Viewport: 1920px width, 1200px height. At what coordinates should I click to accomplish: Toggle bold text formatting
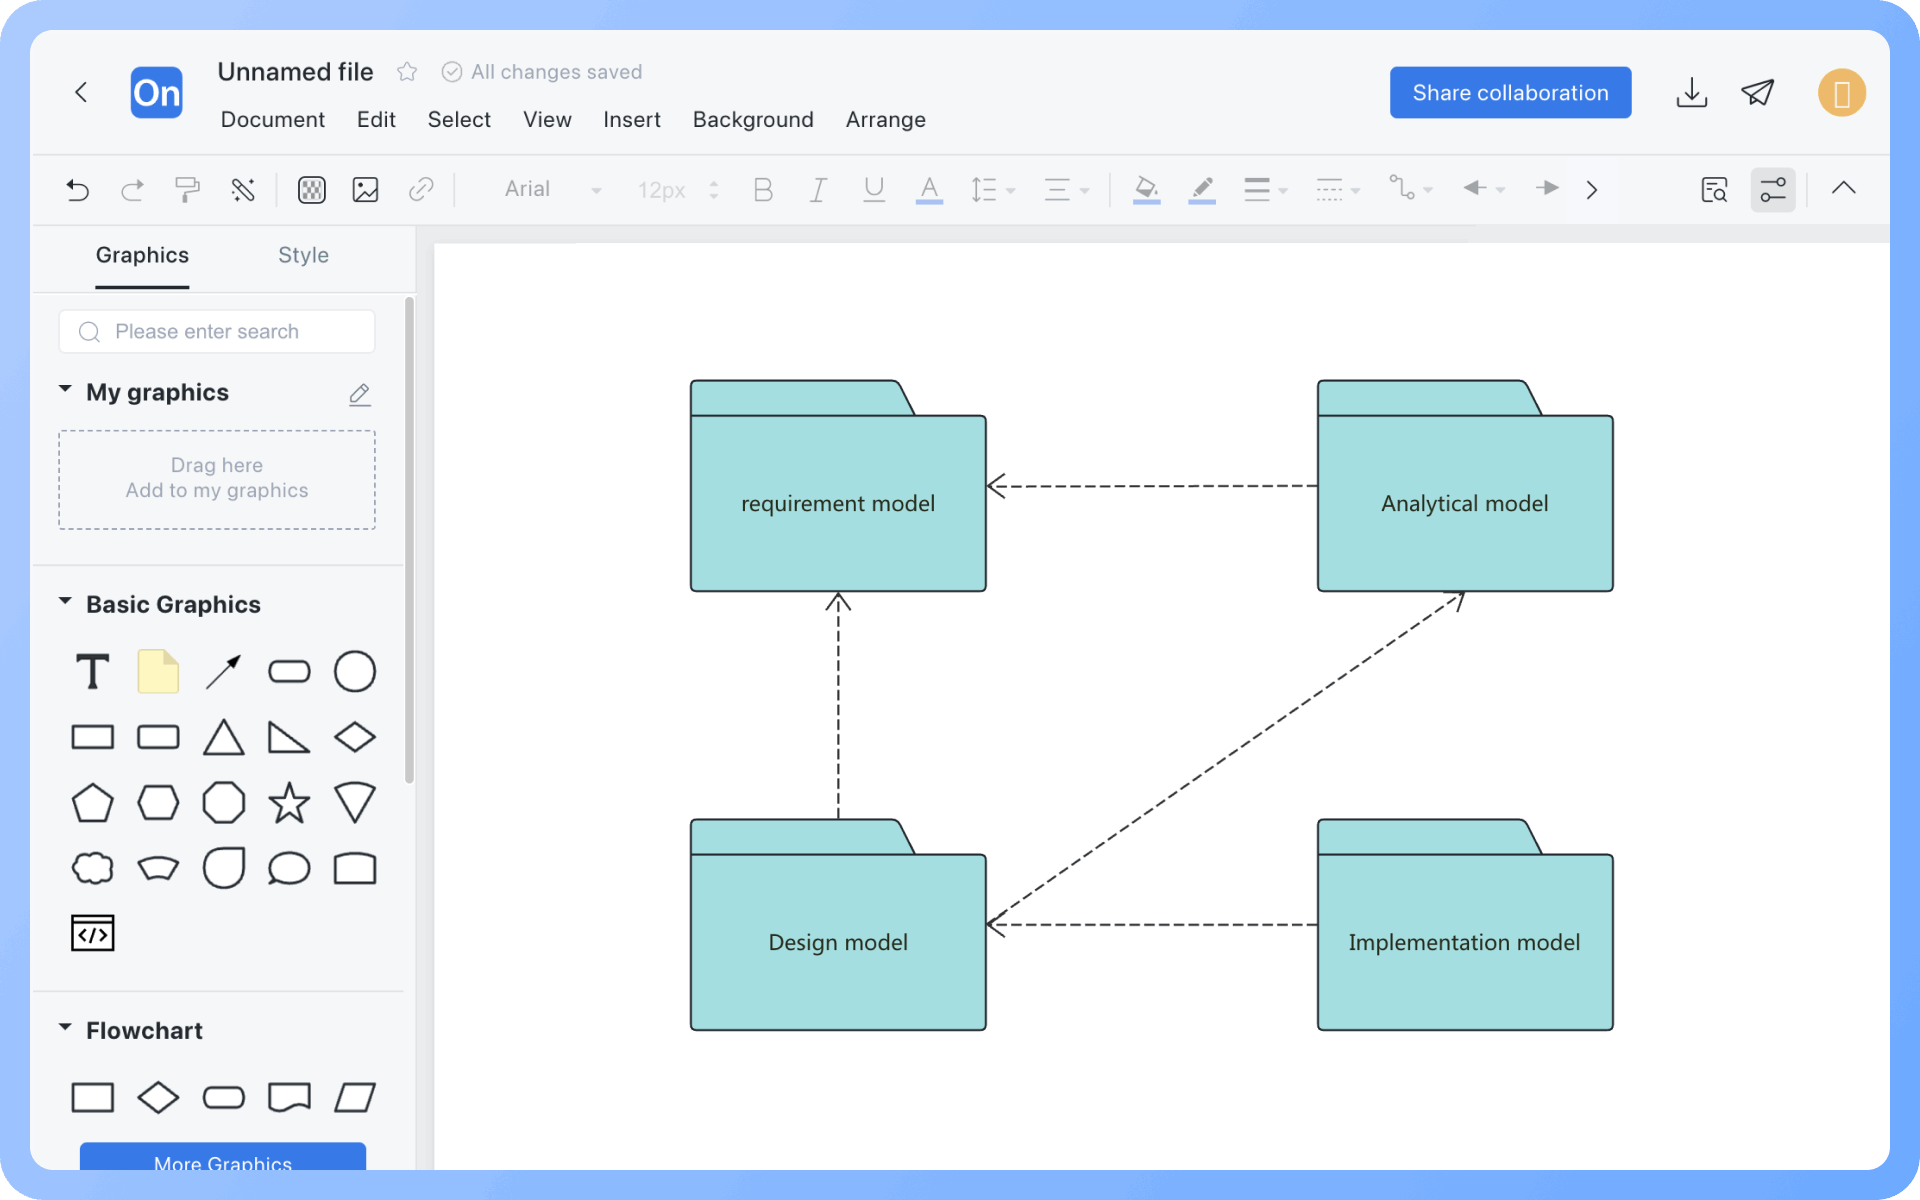763,189
